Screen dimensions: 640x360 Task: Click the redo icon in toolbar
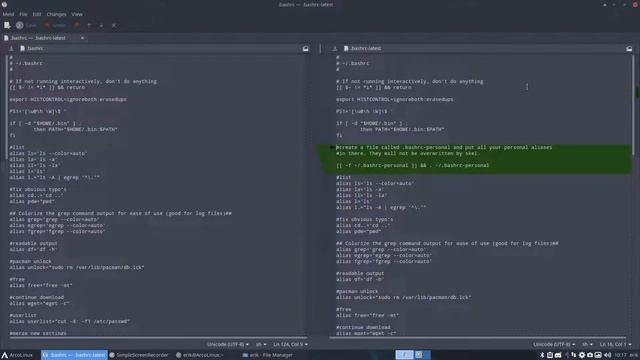(77, 25)
